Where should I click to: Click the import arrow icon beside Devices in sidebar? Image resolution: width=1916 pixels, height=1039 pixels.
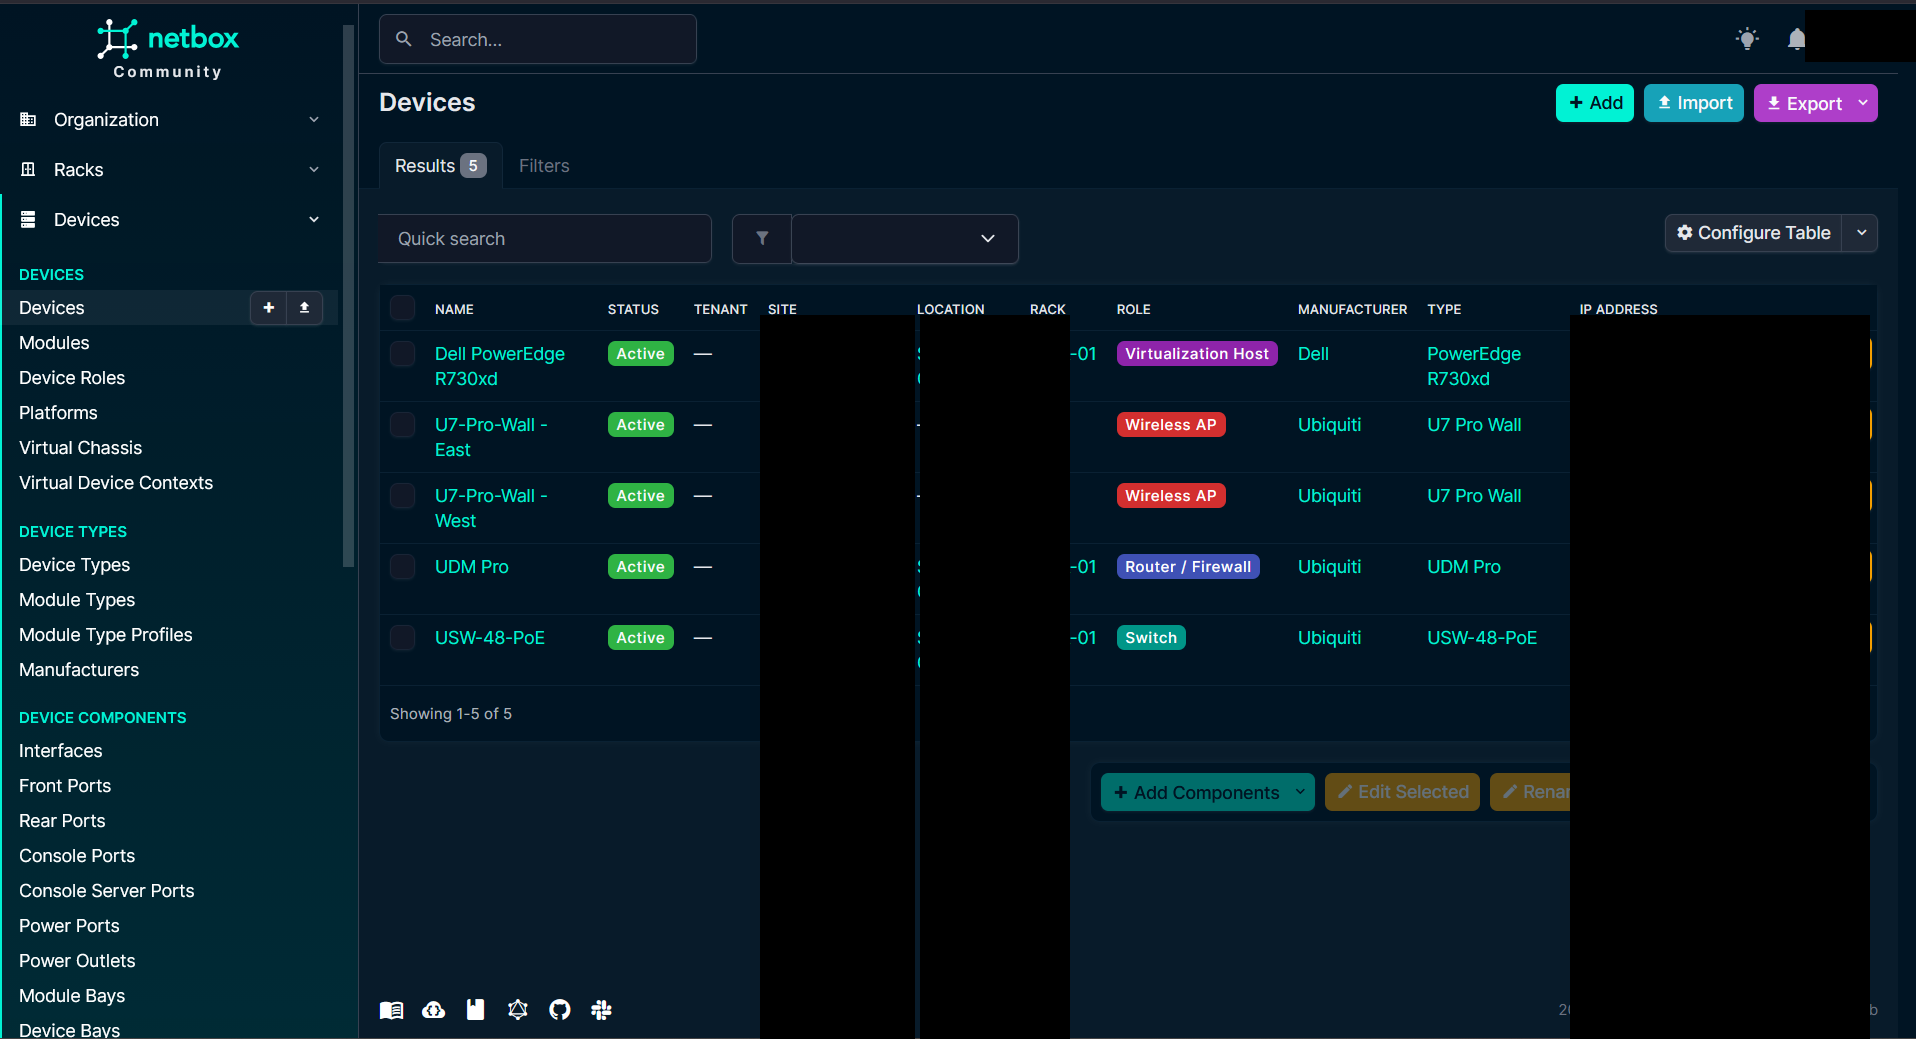(304, 308)
